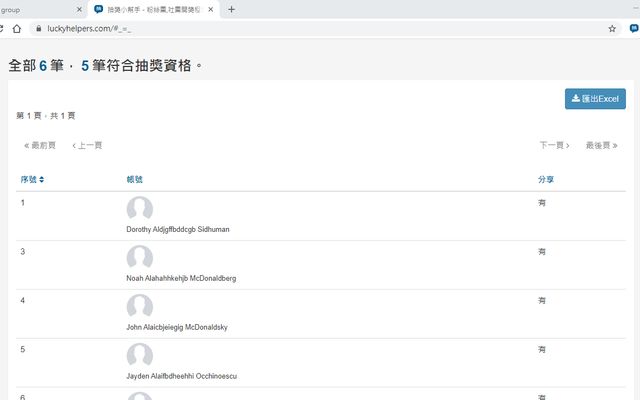Click the Home icon in browser toolbar

17,29
